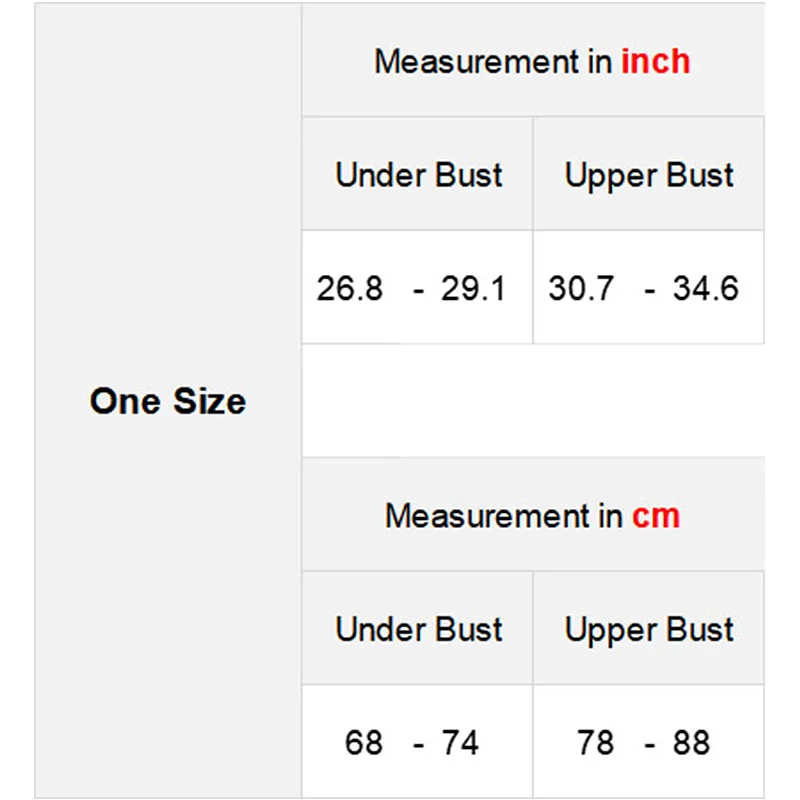The height and width of the screenshot is (800, 800).
Task: Click the "One Size" label
Action: [167, 401]
